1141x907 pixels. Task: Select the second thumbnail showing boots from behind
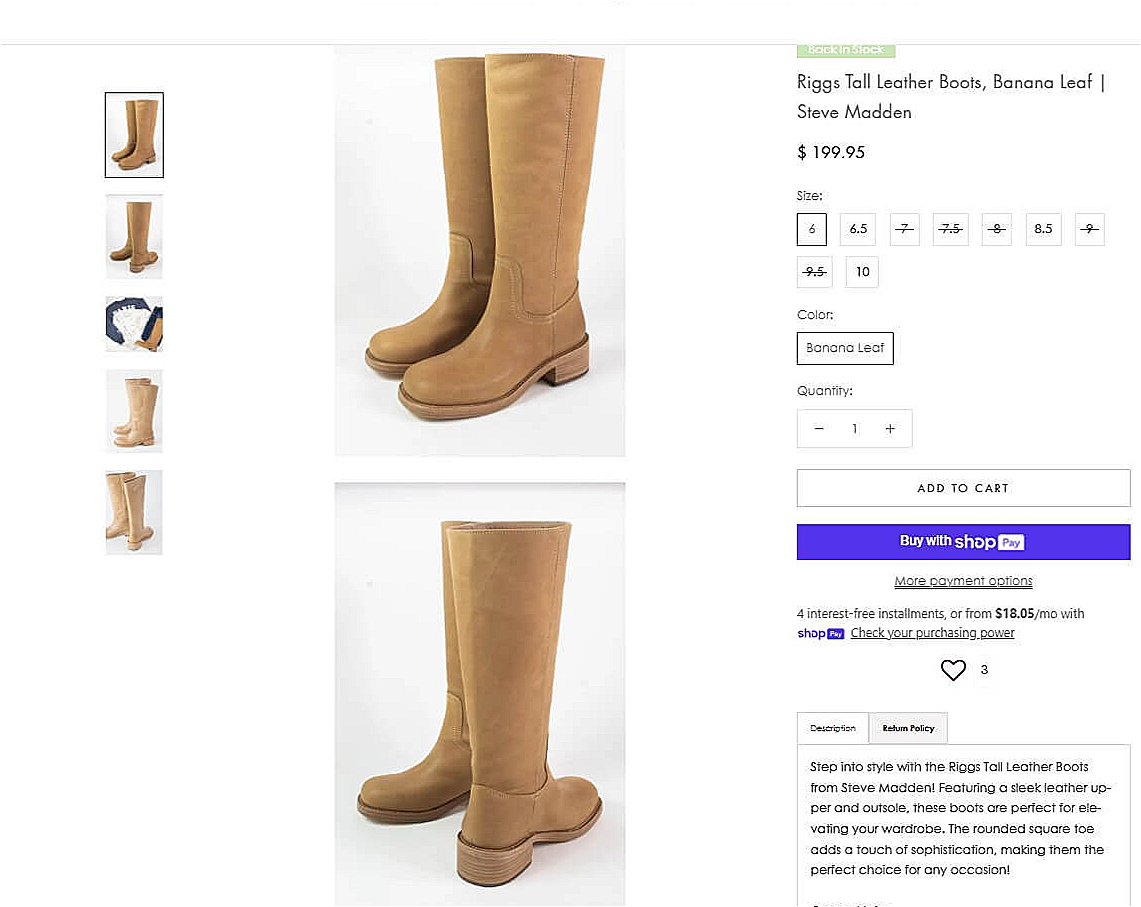(x=135, y=237)
